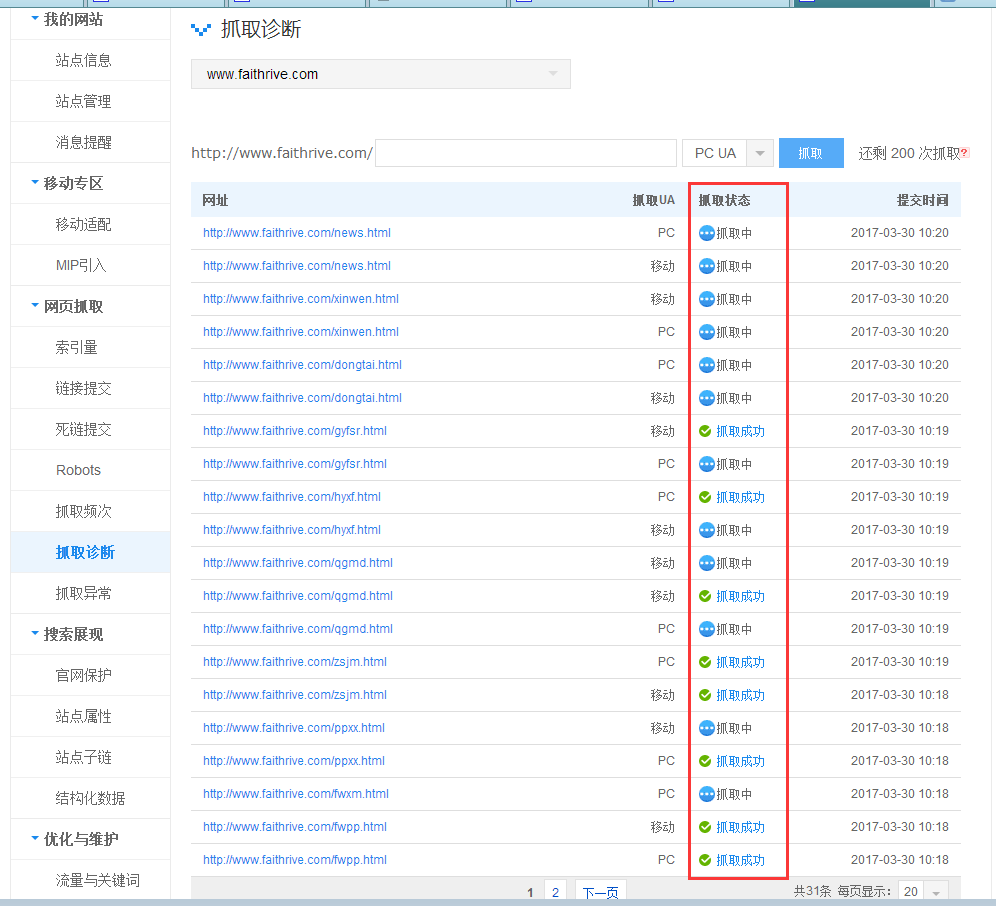Screen dimensions: 996x906
Task: Open the dongtai.html link with 移动 UA
Action: 302,398
